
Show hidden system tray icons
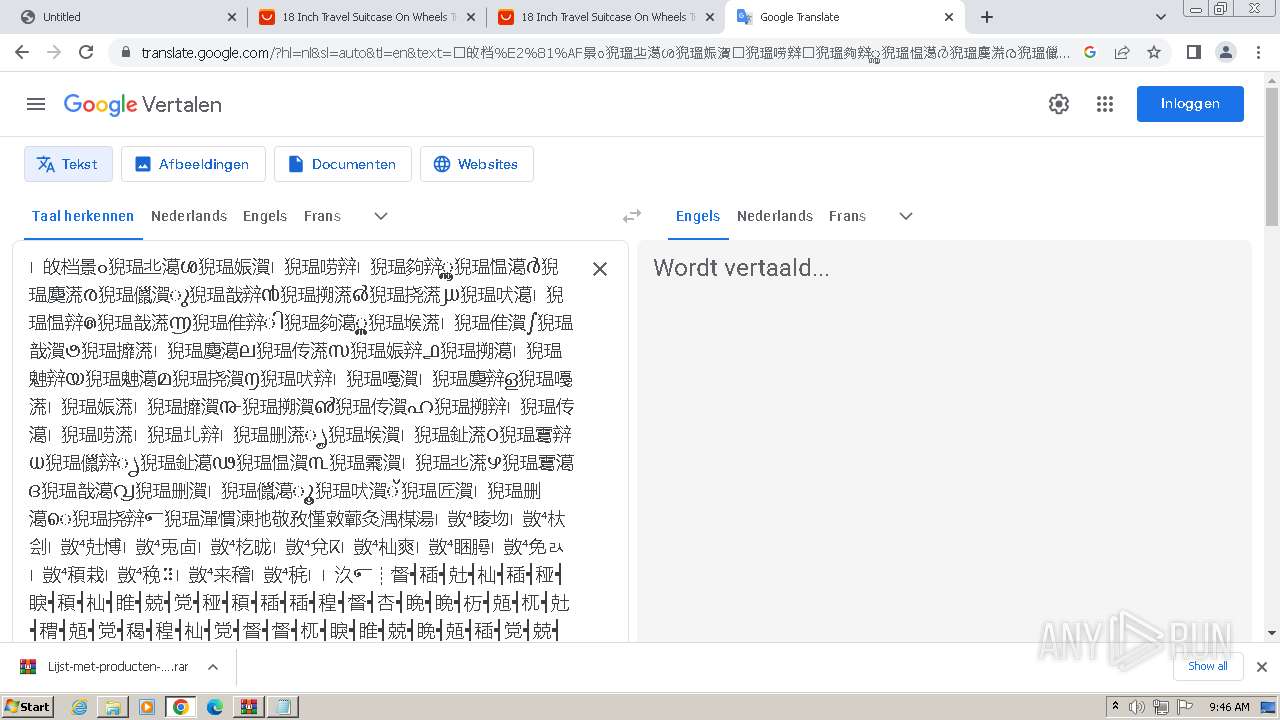click(1116, 707)
